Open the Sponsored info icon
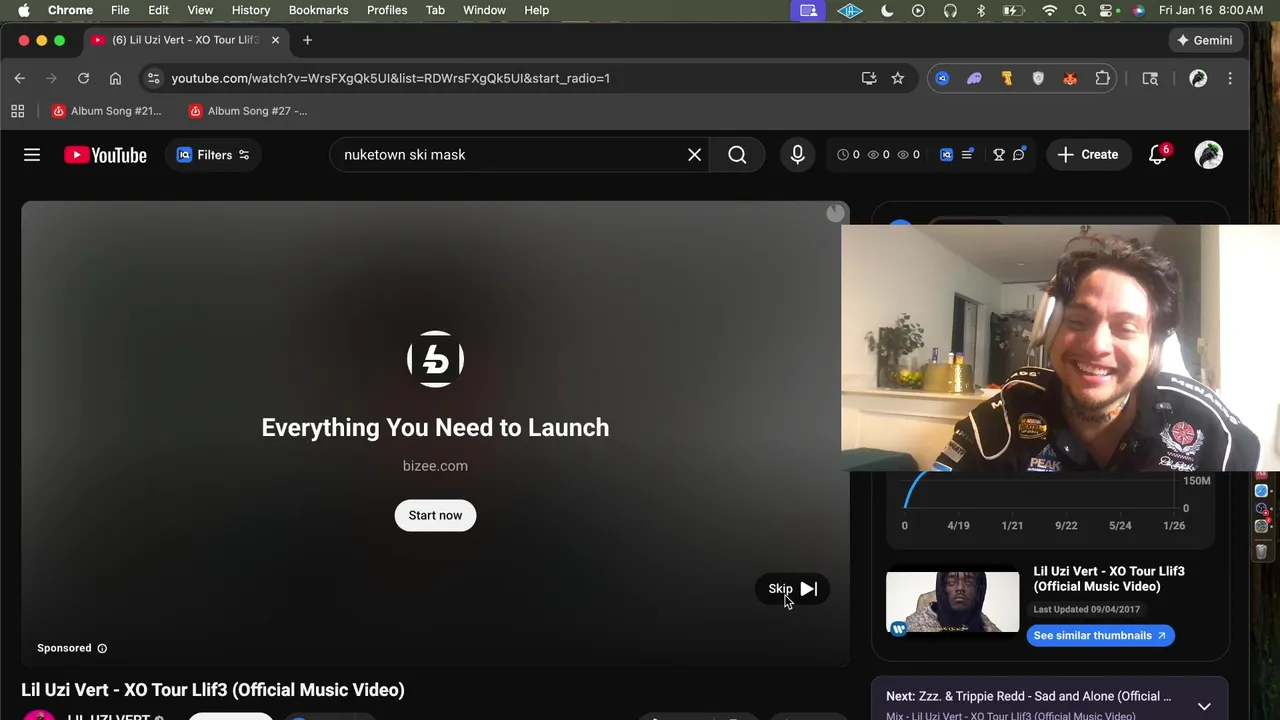 [x=102, y=648]
